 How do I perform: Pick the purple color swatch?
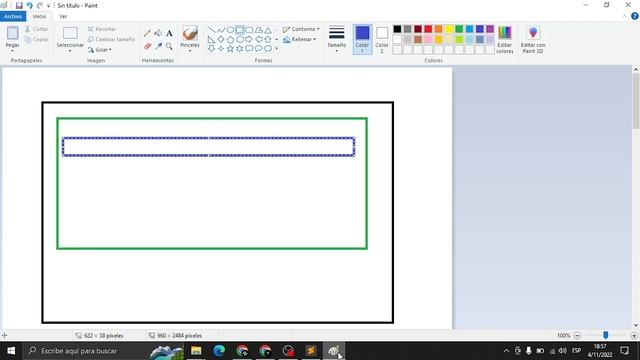click(x=490, y=29)
